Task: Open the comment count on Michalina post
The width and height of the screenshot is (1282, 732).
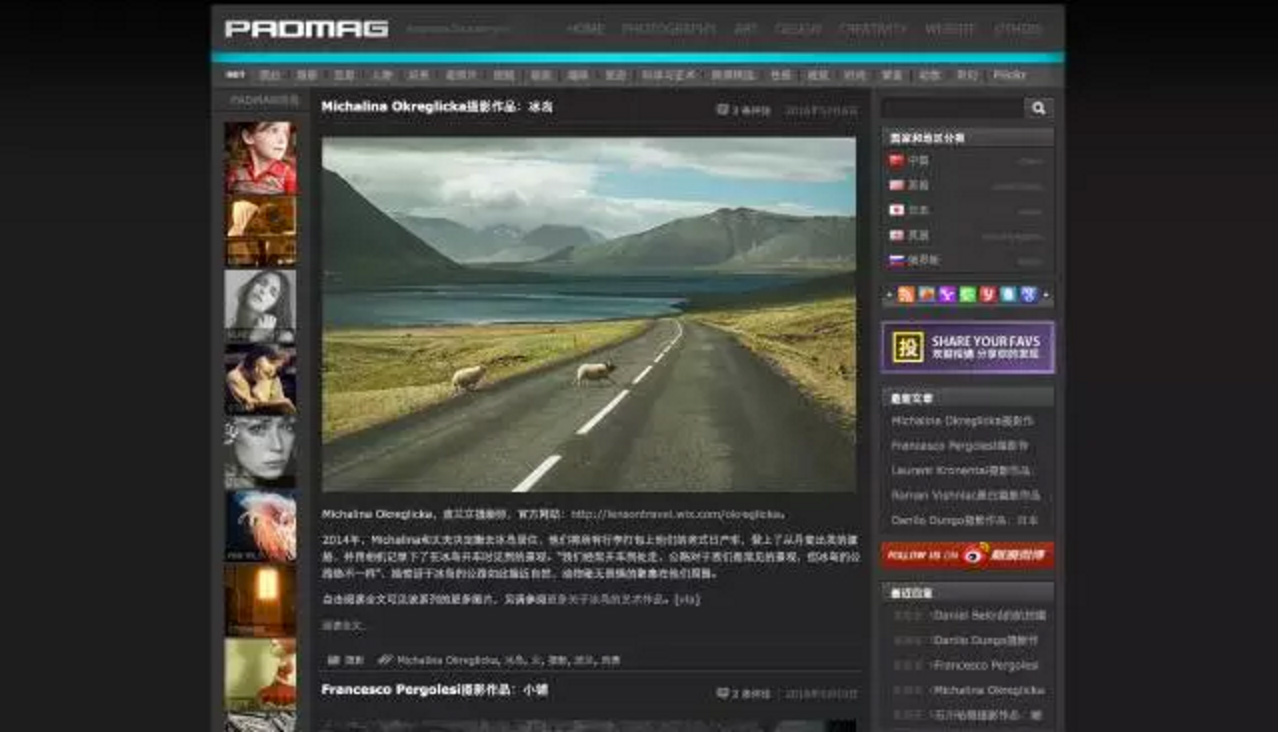Action: pyautogui.click(x=743, y=110)
